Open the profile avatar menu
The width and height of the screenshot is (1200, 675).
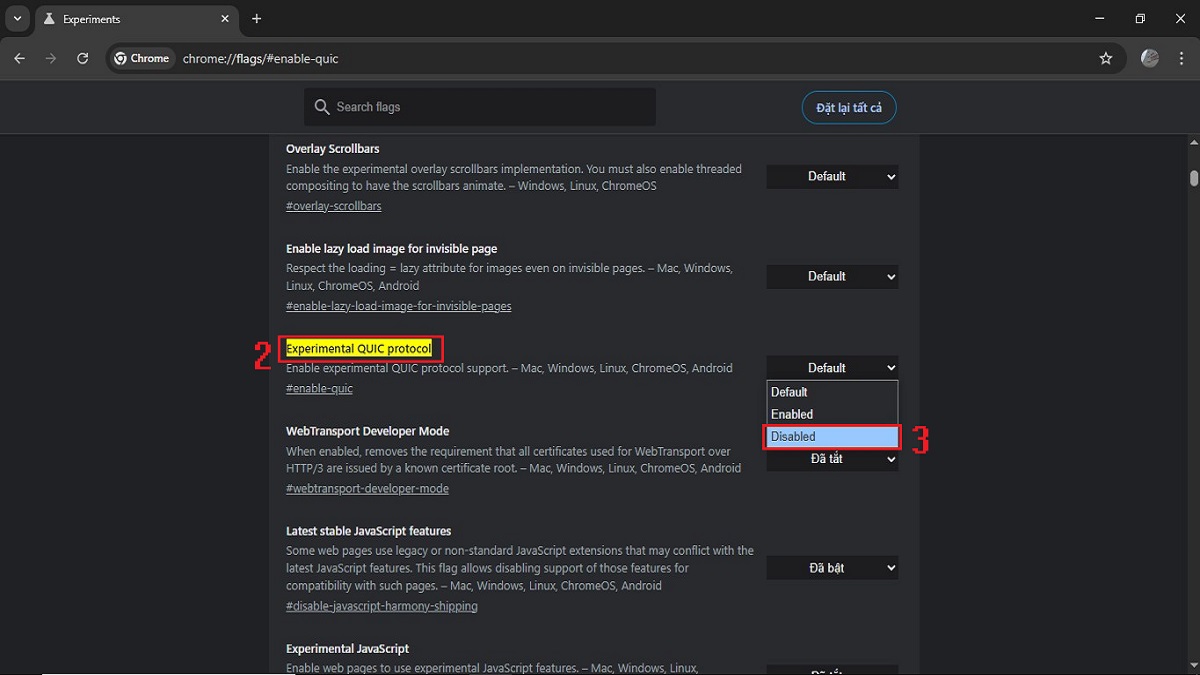pos(1150,59)
